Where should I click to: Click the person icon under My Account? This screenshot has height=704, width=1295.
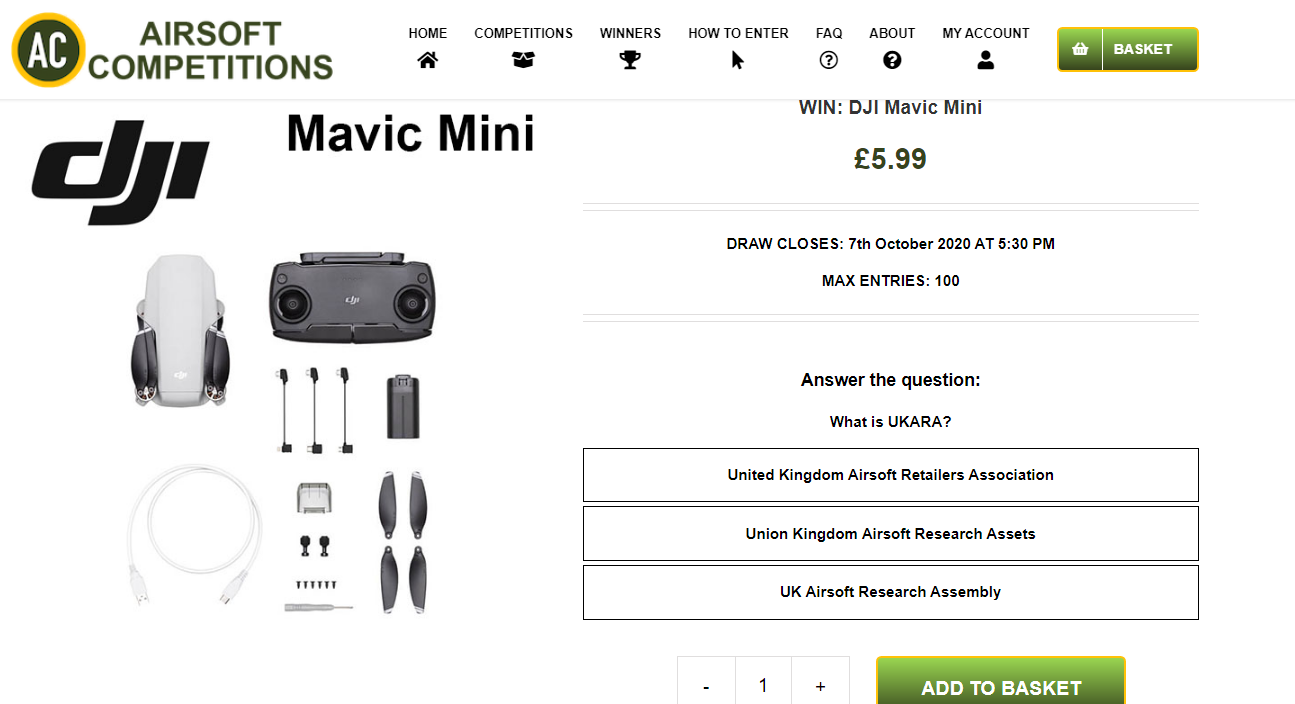[985, 60]
